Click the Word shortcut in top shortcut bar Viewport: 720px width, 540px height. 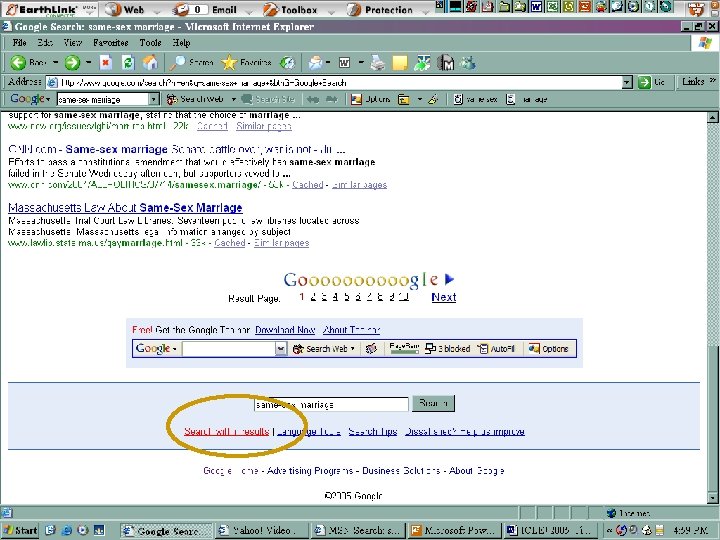tap(536, 6)
